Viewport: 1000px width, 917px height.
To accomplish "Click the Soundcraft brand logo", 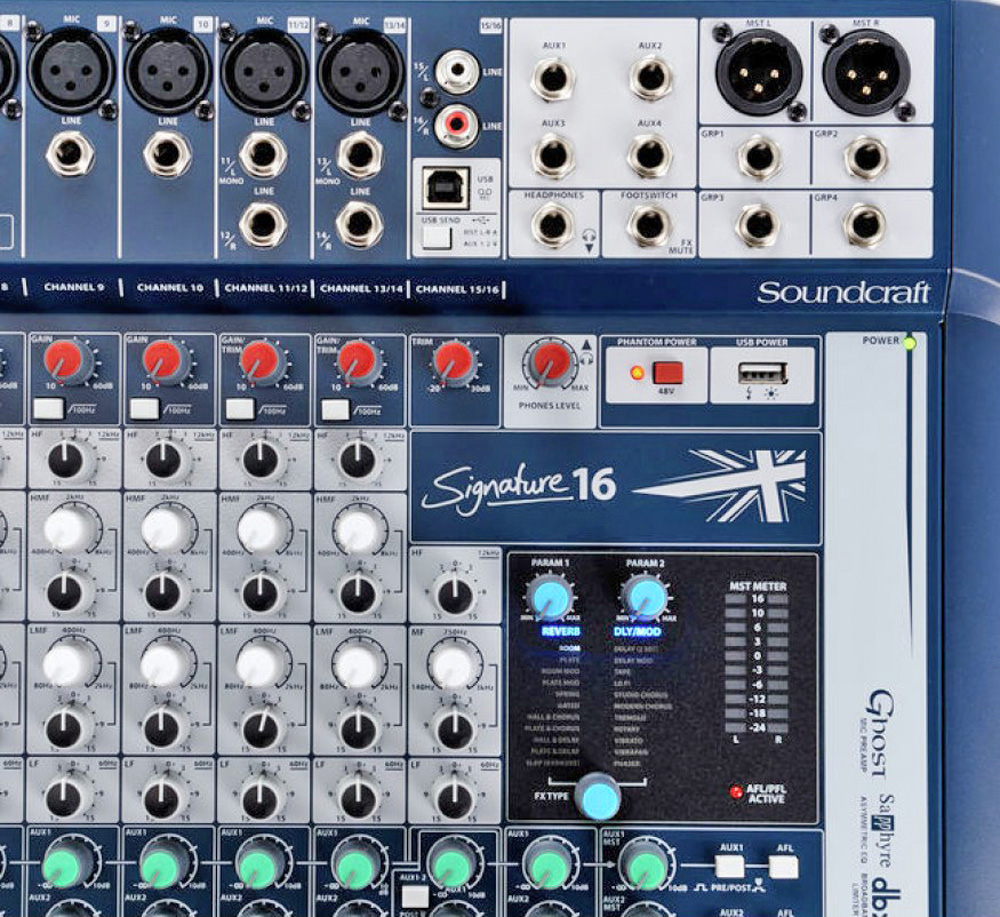I will [x=843, y=293].
